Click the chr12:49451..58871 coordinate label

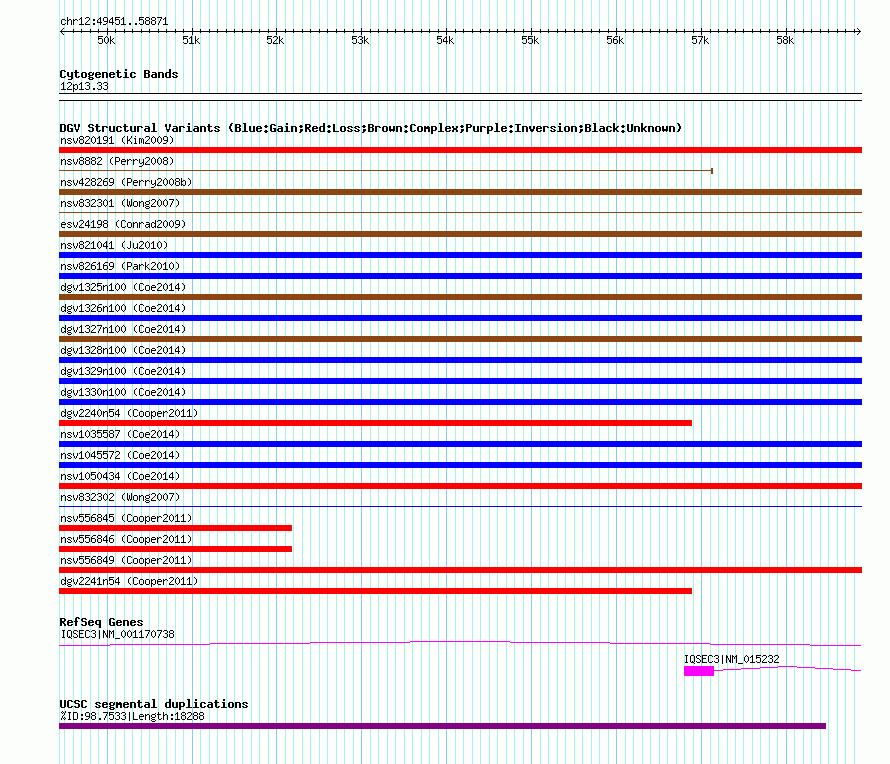pyautogui.click(x=114, y=21)
